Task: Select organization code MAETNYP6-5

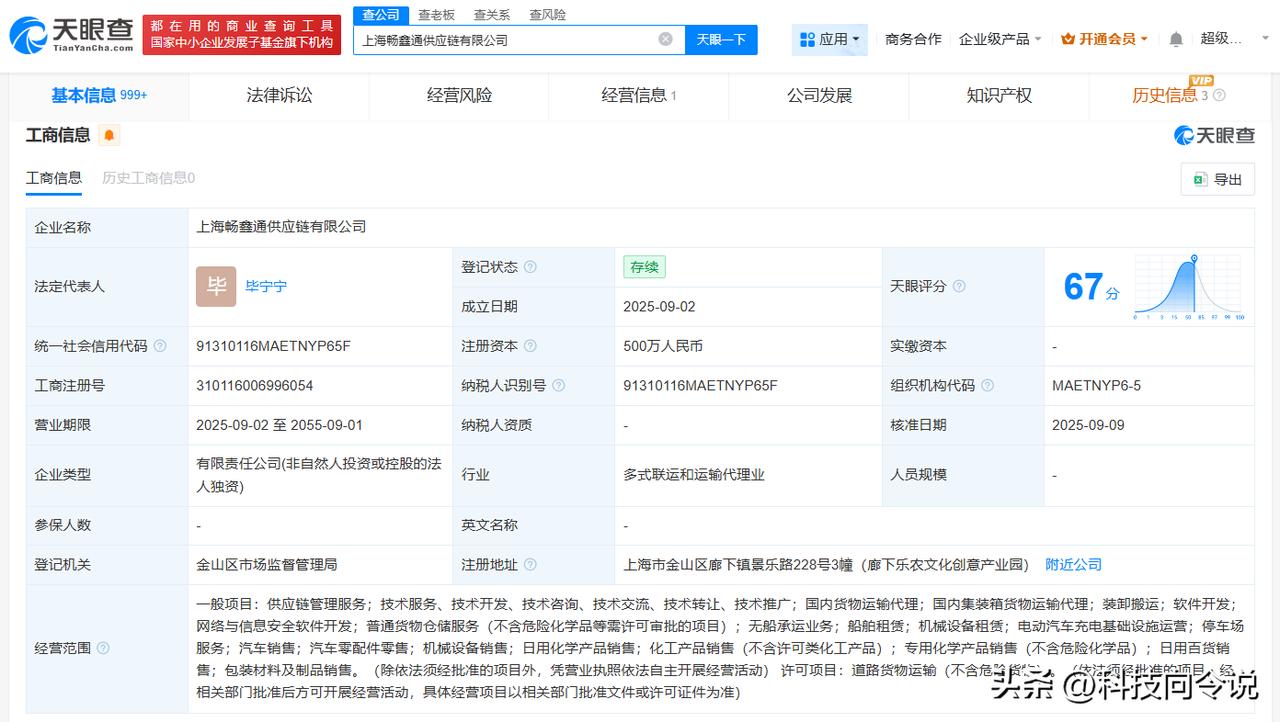Action: point(1096,385)
